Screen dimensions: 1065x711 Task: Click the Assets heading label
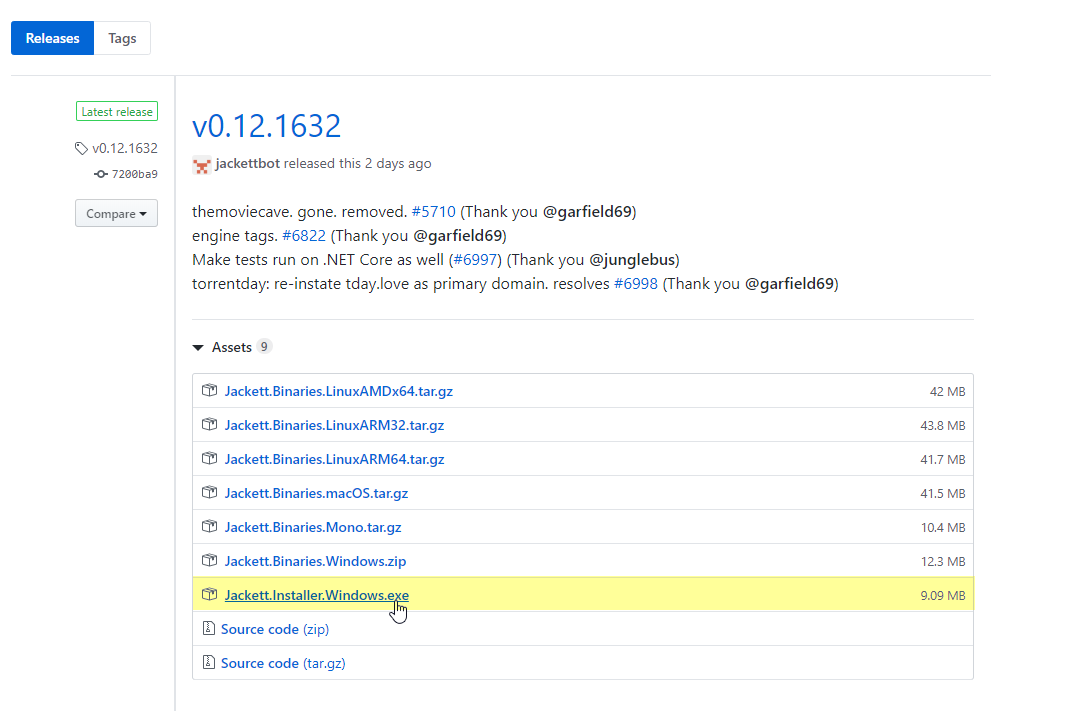click(232, 347)
